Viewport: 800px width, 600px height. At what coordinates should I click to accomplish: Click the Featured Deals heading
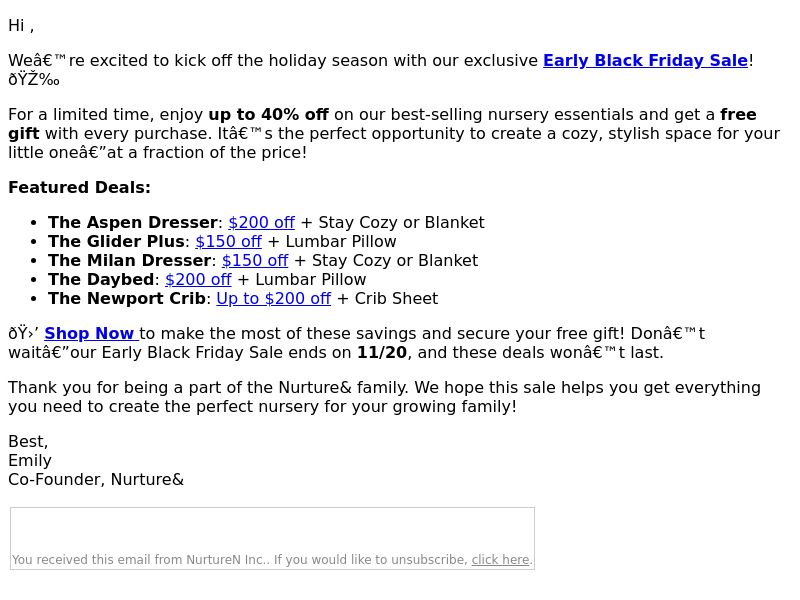[x=80, y=188]
